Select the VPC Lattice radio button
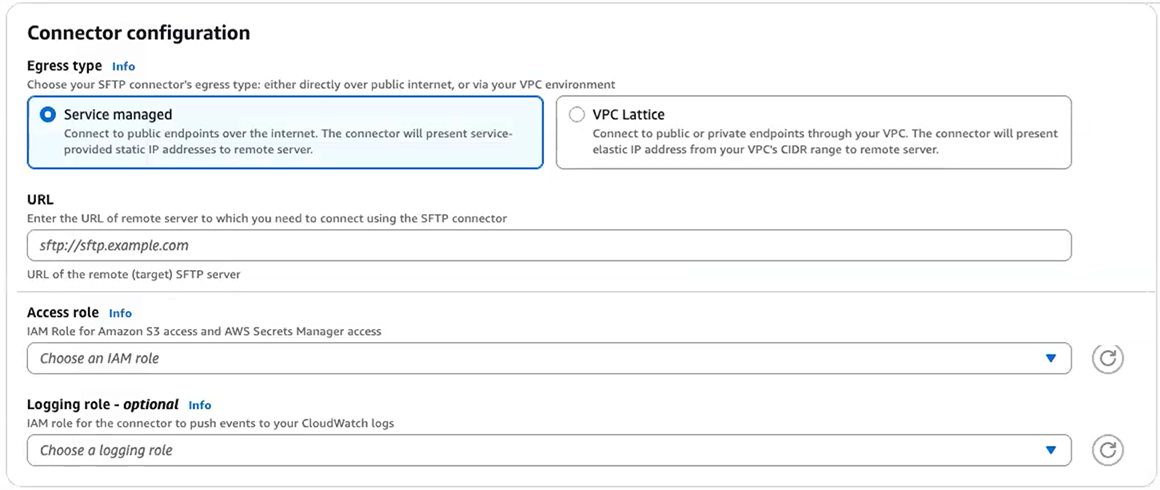 576,115
